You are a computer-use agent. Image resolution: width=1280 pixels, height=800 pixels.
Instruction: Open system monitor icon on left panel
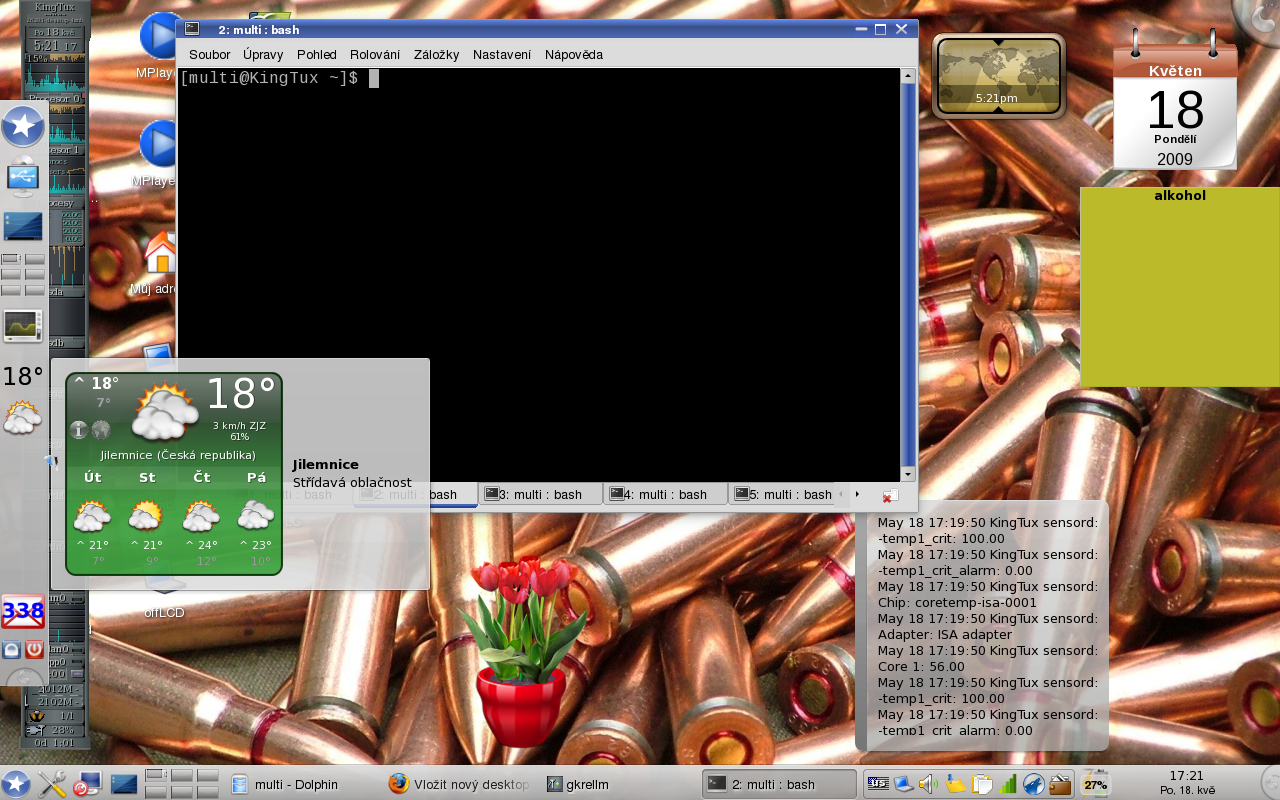point(22,325)
